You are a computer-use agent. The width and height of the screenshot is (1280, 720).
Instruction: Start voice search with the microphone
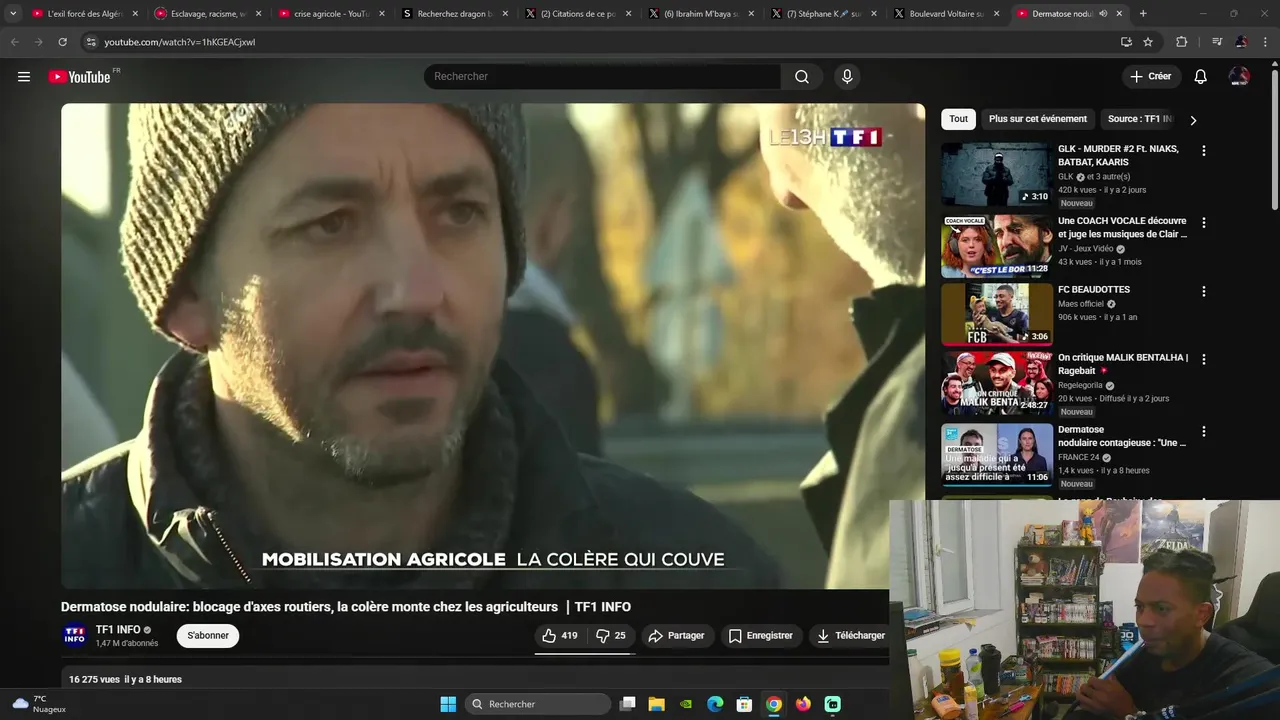pos(847,77)
